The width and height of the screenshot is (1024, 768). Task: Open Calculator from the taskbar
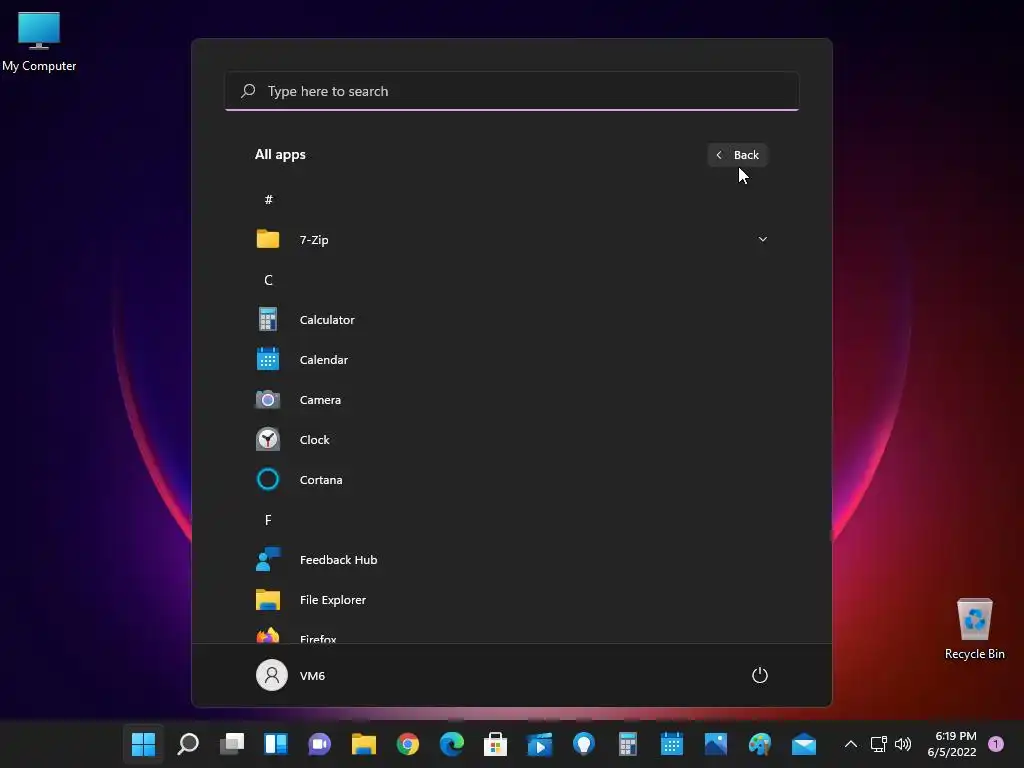click(x=628, y=743)
